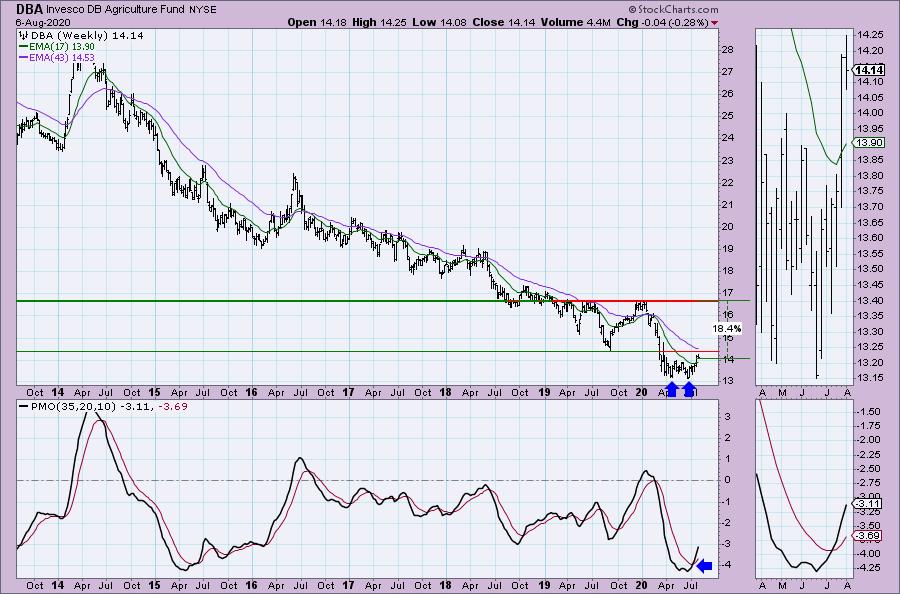Screen dimensions: 900x594
Task: Click the price bar glyph beside DBA (Weekly)
Action: click(24, 36)
